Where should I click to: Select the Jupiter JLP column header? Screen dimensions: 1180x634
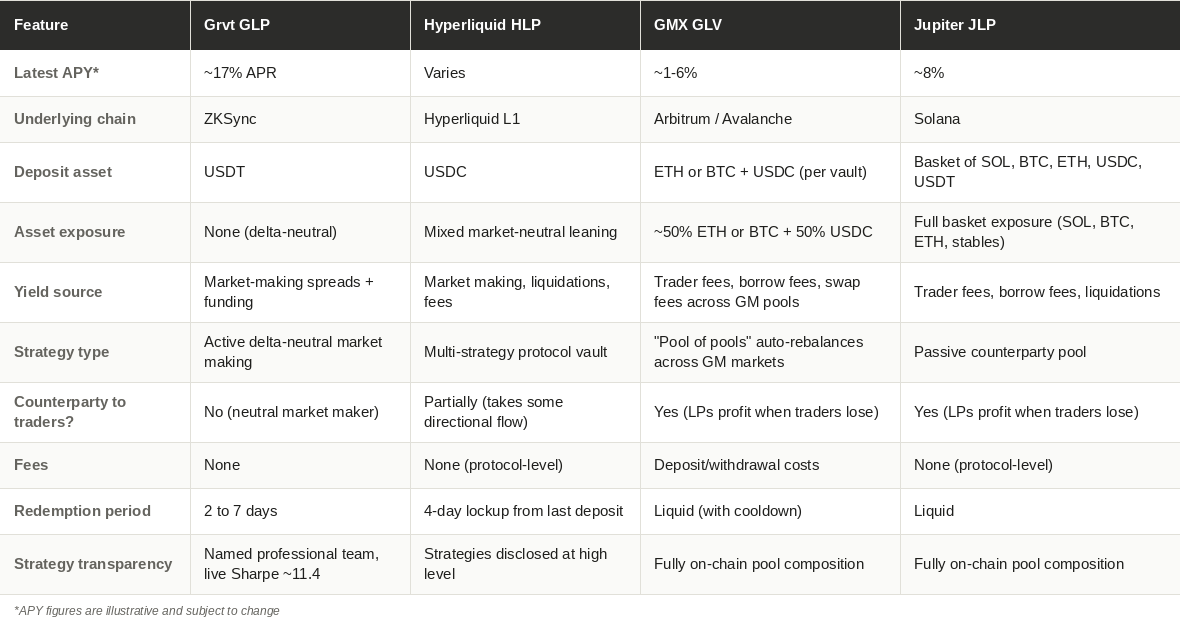1040,25
